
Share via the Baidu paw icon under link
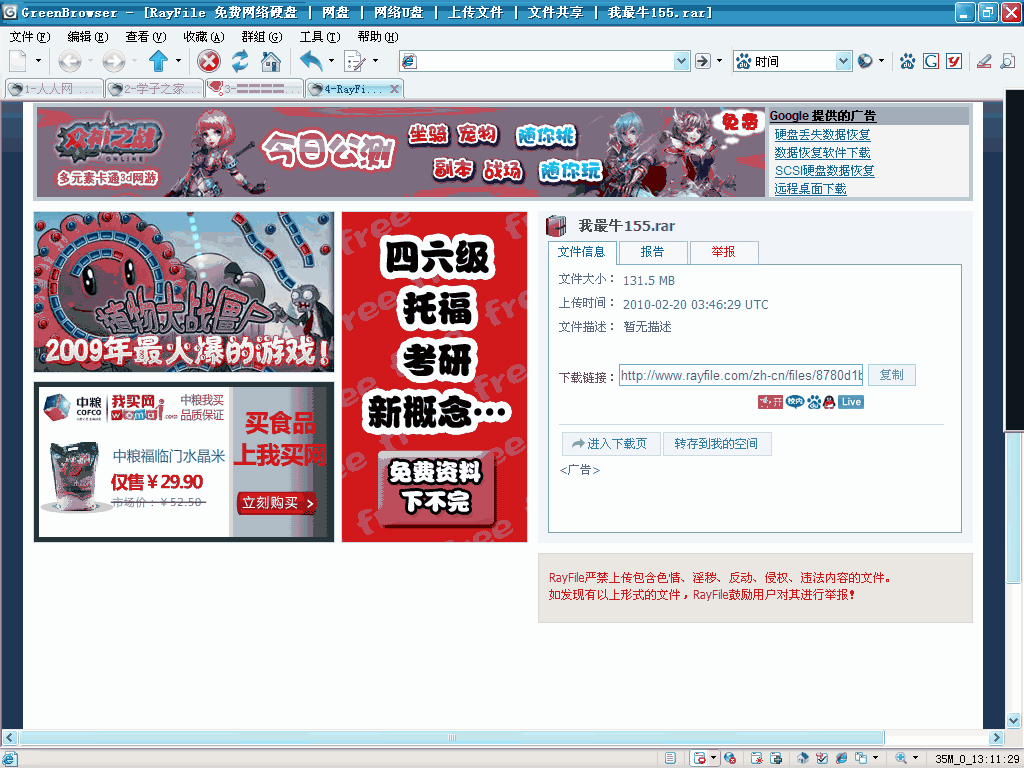pyautogui.click(x=814, y=402)
